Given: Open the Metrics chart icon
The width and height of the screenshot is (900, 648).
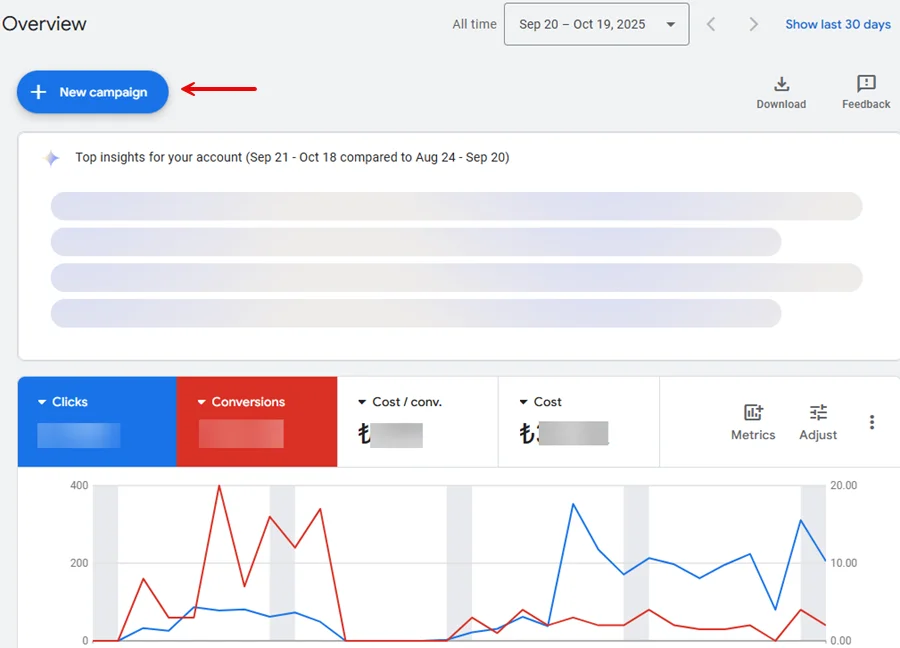Looking at the screenshot, I should [x=753, y=413].
